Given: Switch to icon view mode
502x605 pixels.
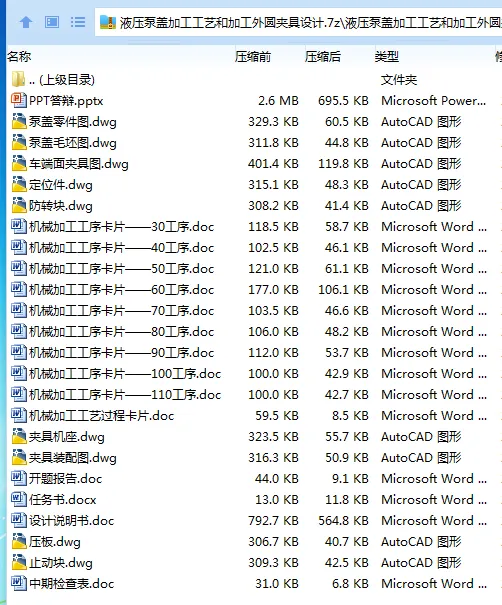Looking at the screenshot, I should pos(52,22).
